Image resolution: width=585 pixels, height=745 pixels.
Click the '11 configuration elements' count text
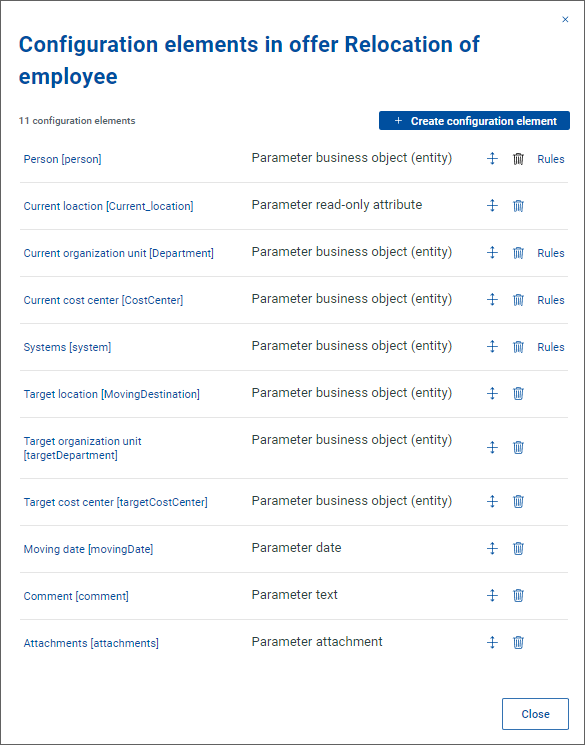(x=77, y=121)
